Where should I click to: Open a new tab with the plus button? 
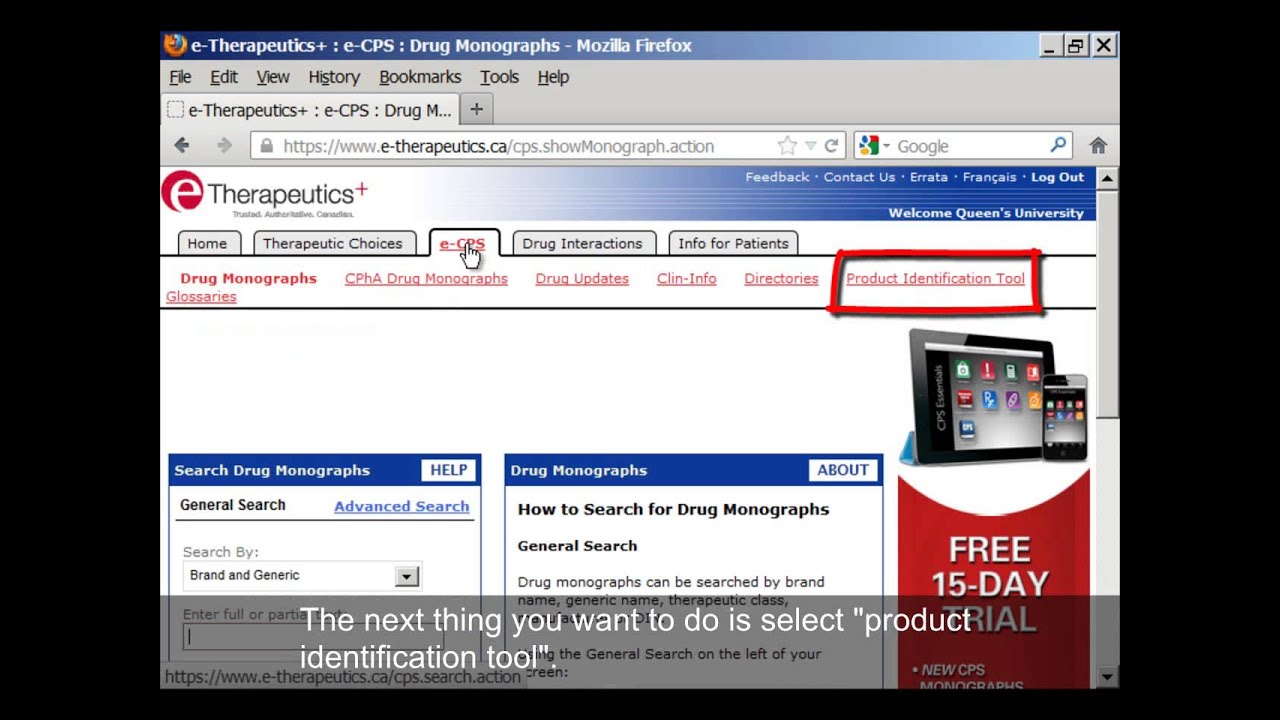(476, 110)
